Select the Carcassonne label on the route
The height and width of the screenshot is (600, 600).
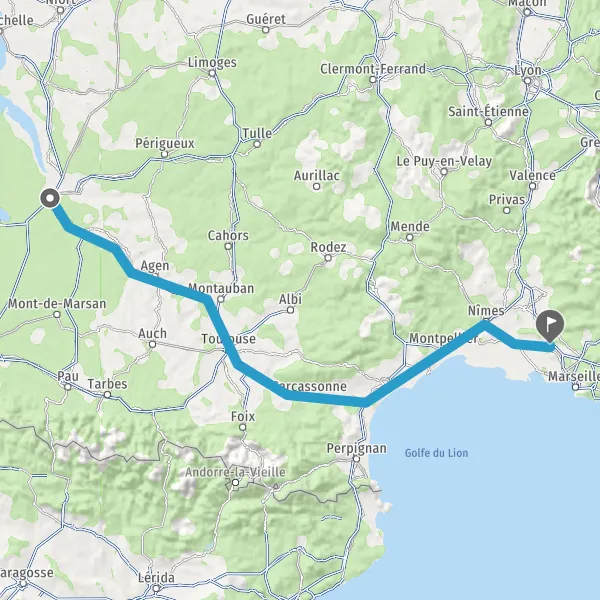pos(311,386)
